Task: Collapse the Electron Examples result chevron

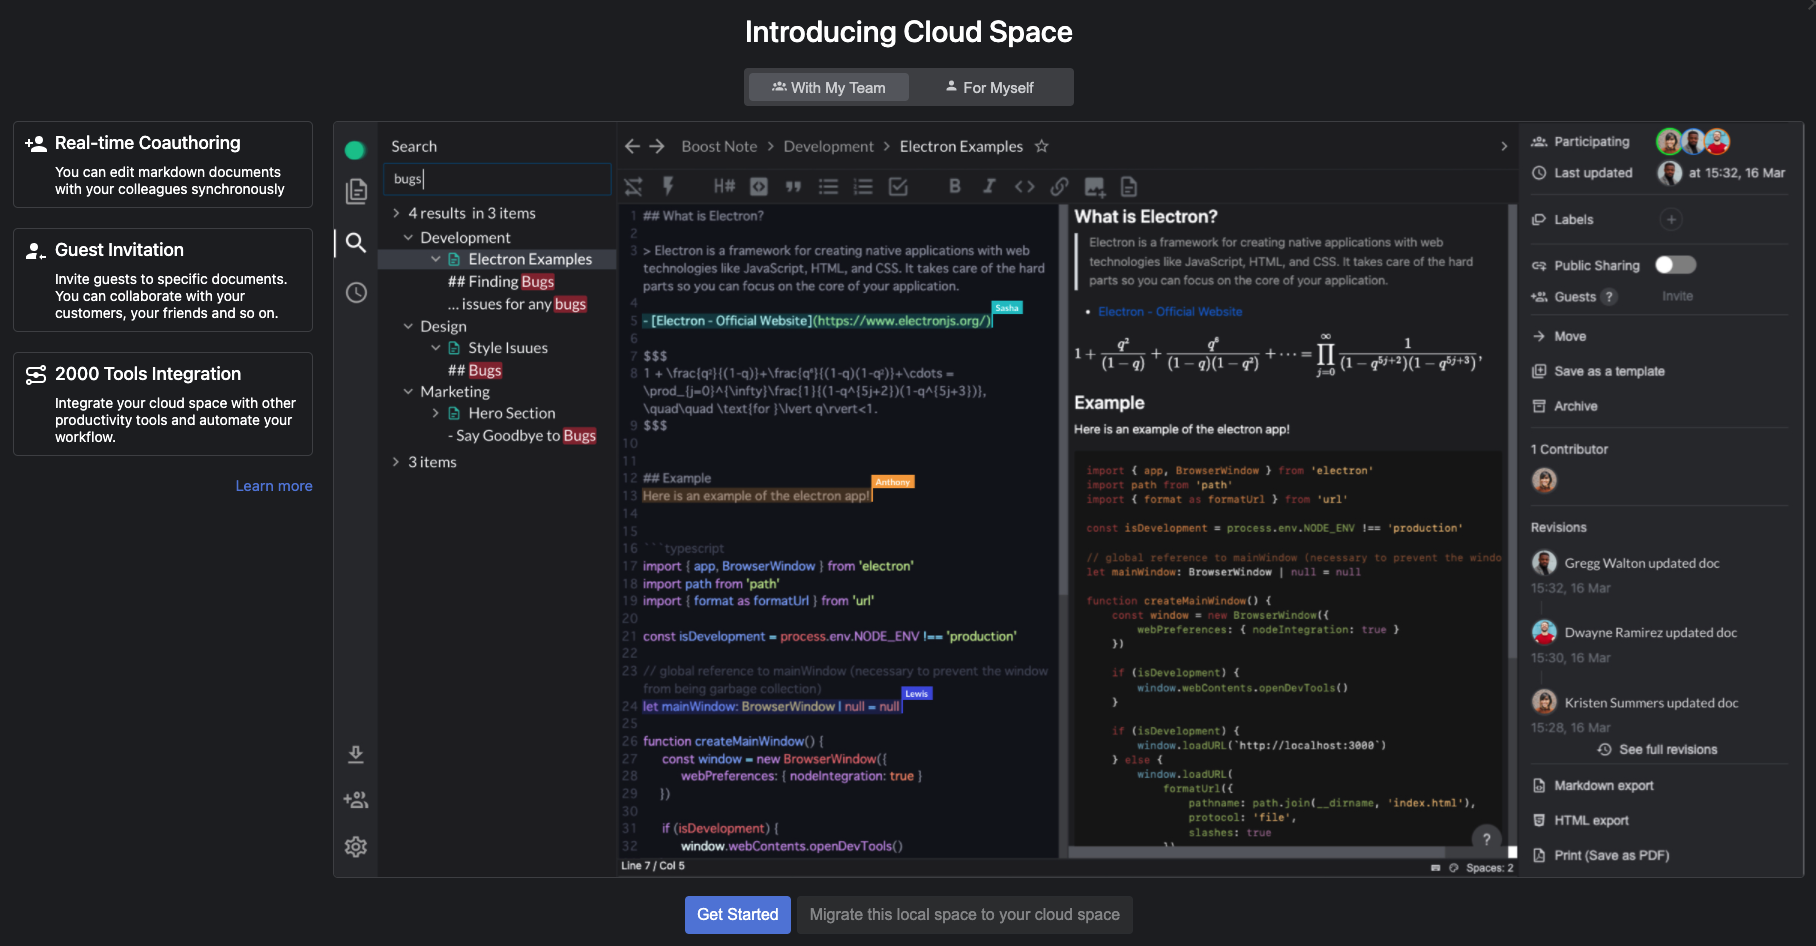Action: pos(436,259)
